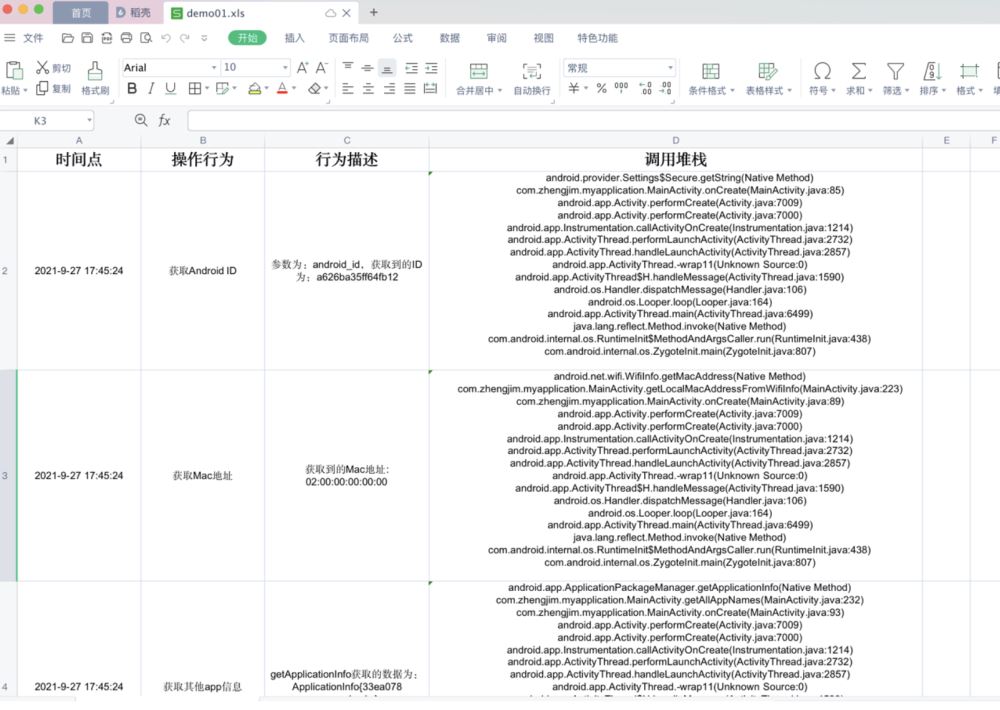Click the 符号 symbol button
Viewport: 1000px width, 710px height.
point(822,78)
